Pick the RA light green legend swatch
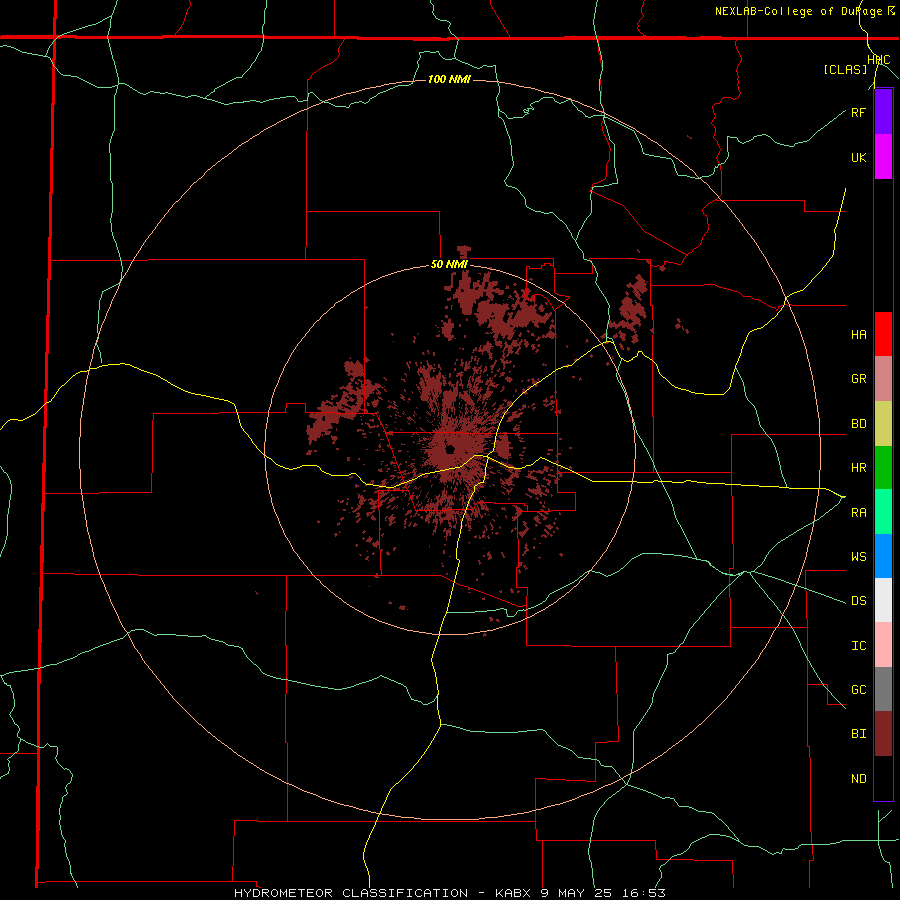 883,512
